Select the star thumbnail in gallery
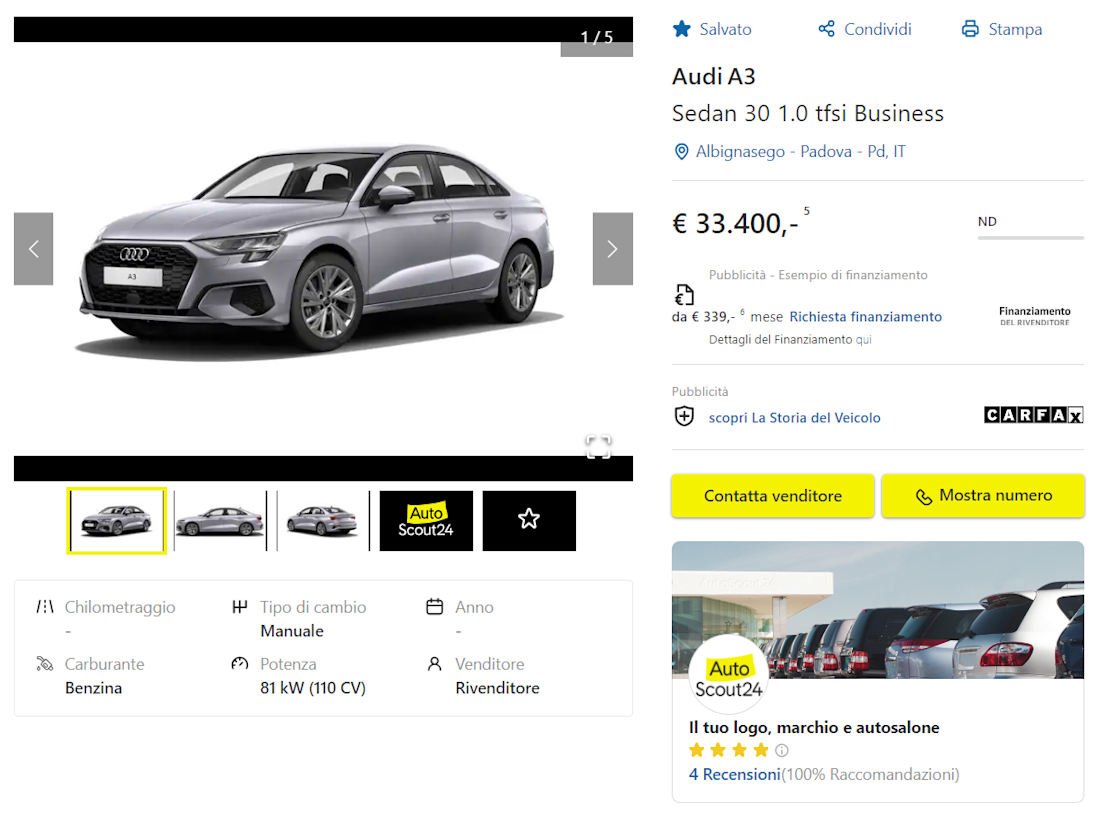Screen dimensions: 1100x814 tap(529, 521)
